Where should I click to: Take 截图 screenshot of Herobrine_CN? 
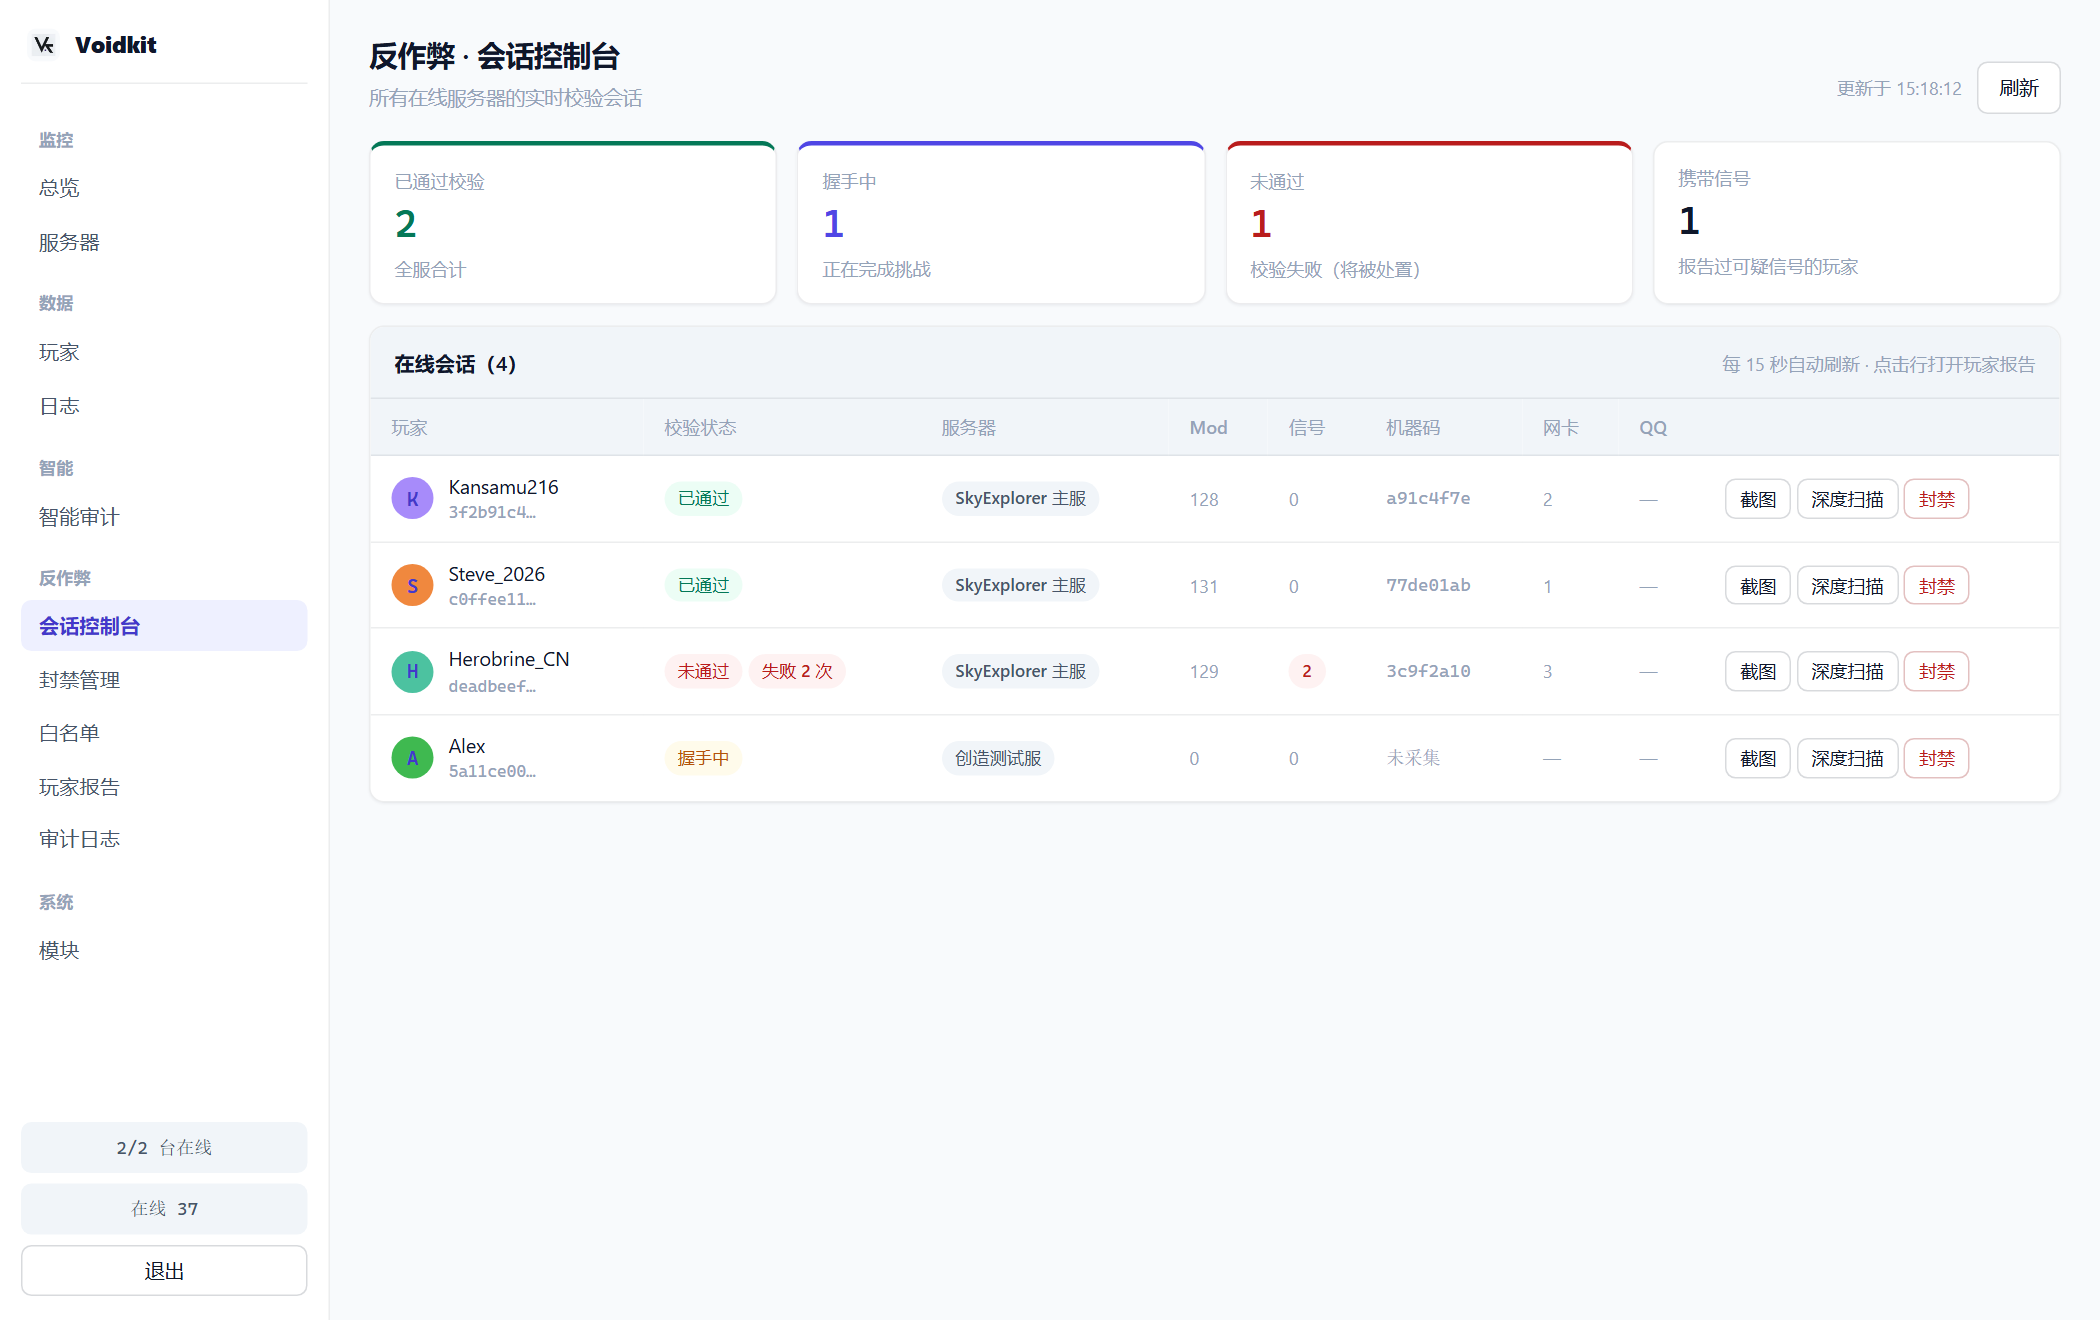tap(1757, 671)
